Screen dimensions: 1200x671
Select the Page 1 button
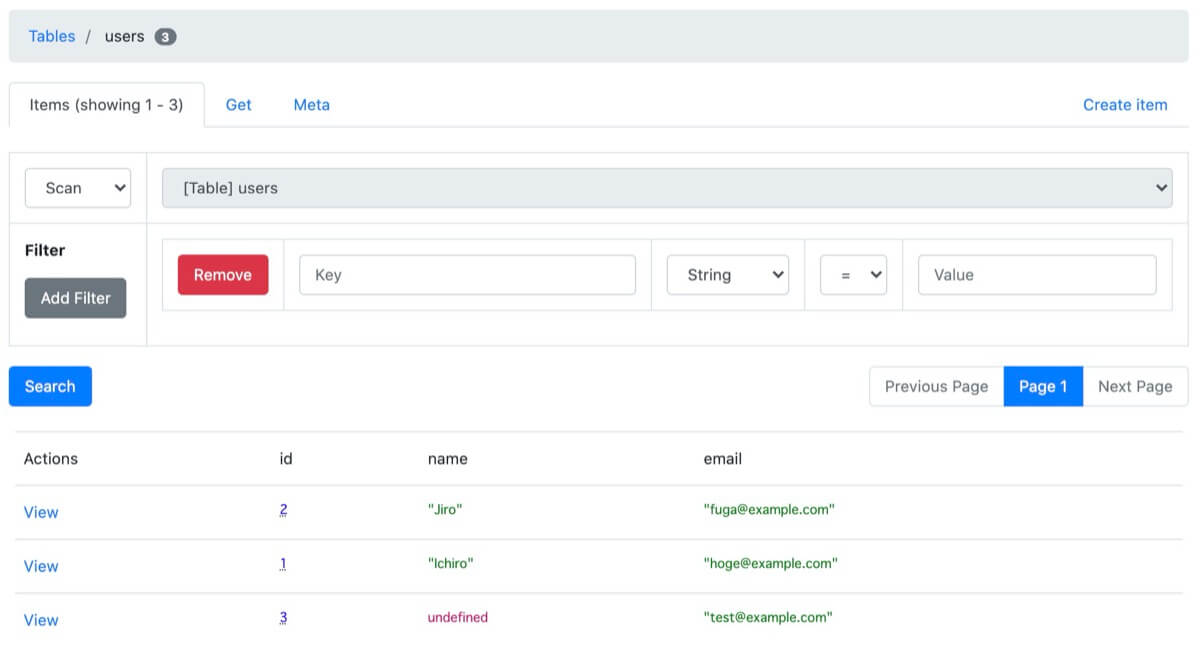tap(1043, 386)
